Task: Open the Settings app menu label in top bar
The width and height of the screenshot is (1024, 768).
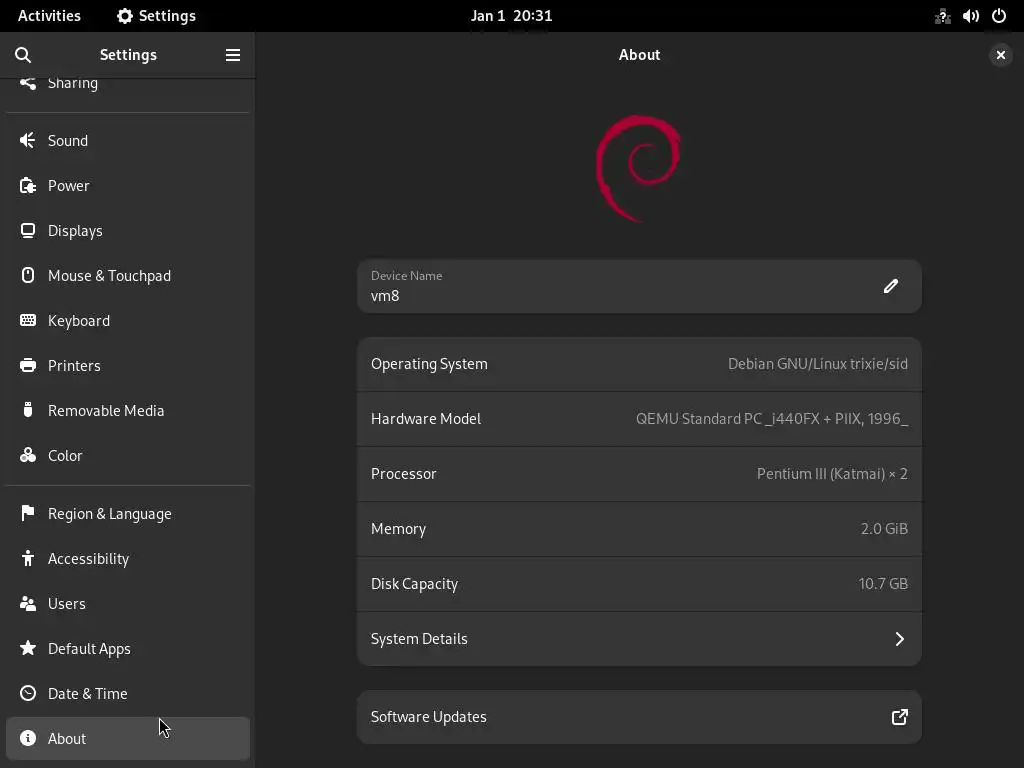Action: (x=167, y=16)
